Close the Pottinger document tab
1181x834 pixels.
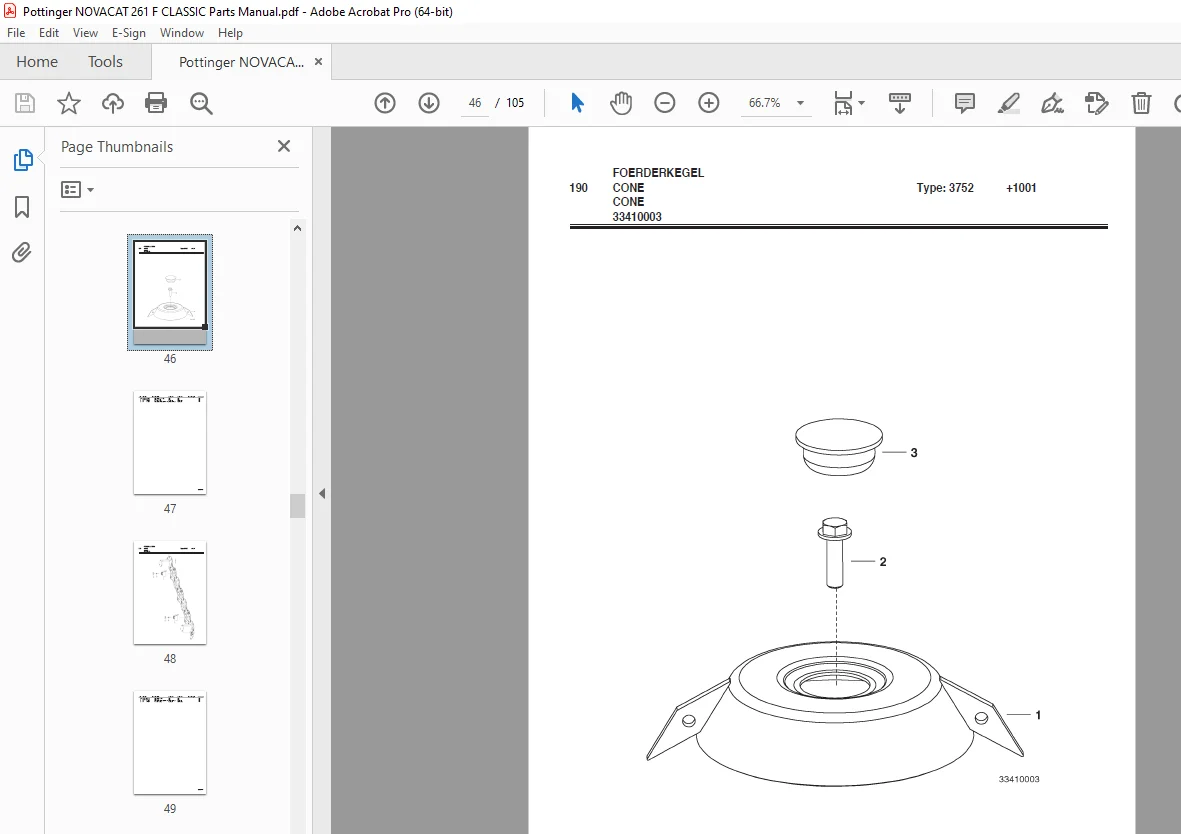tap(319, 62)
